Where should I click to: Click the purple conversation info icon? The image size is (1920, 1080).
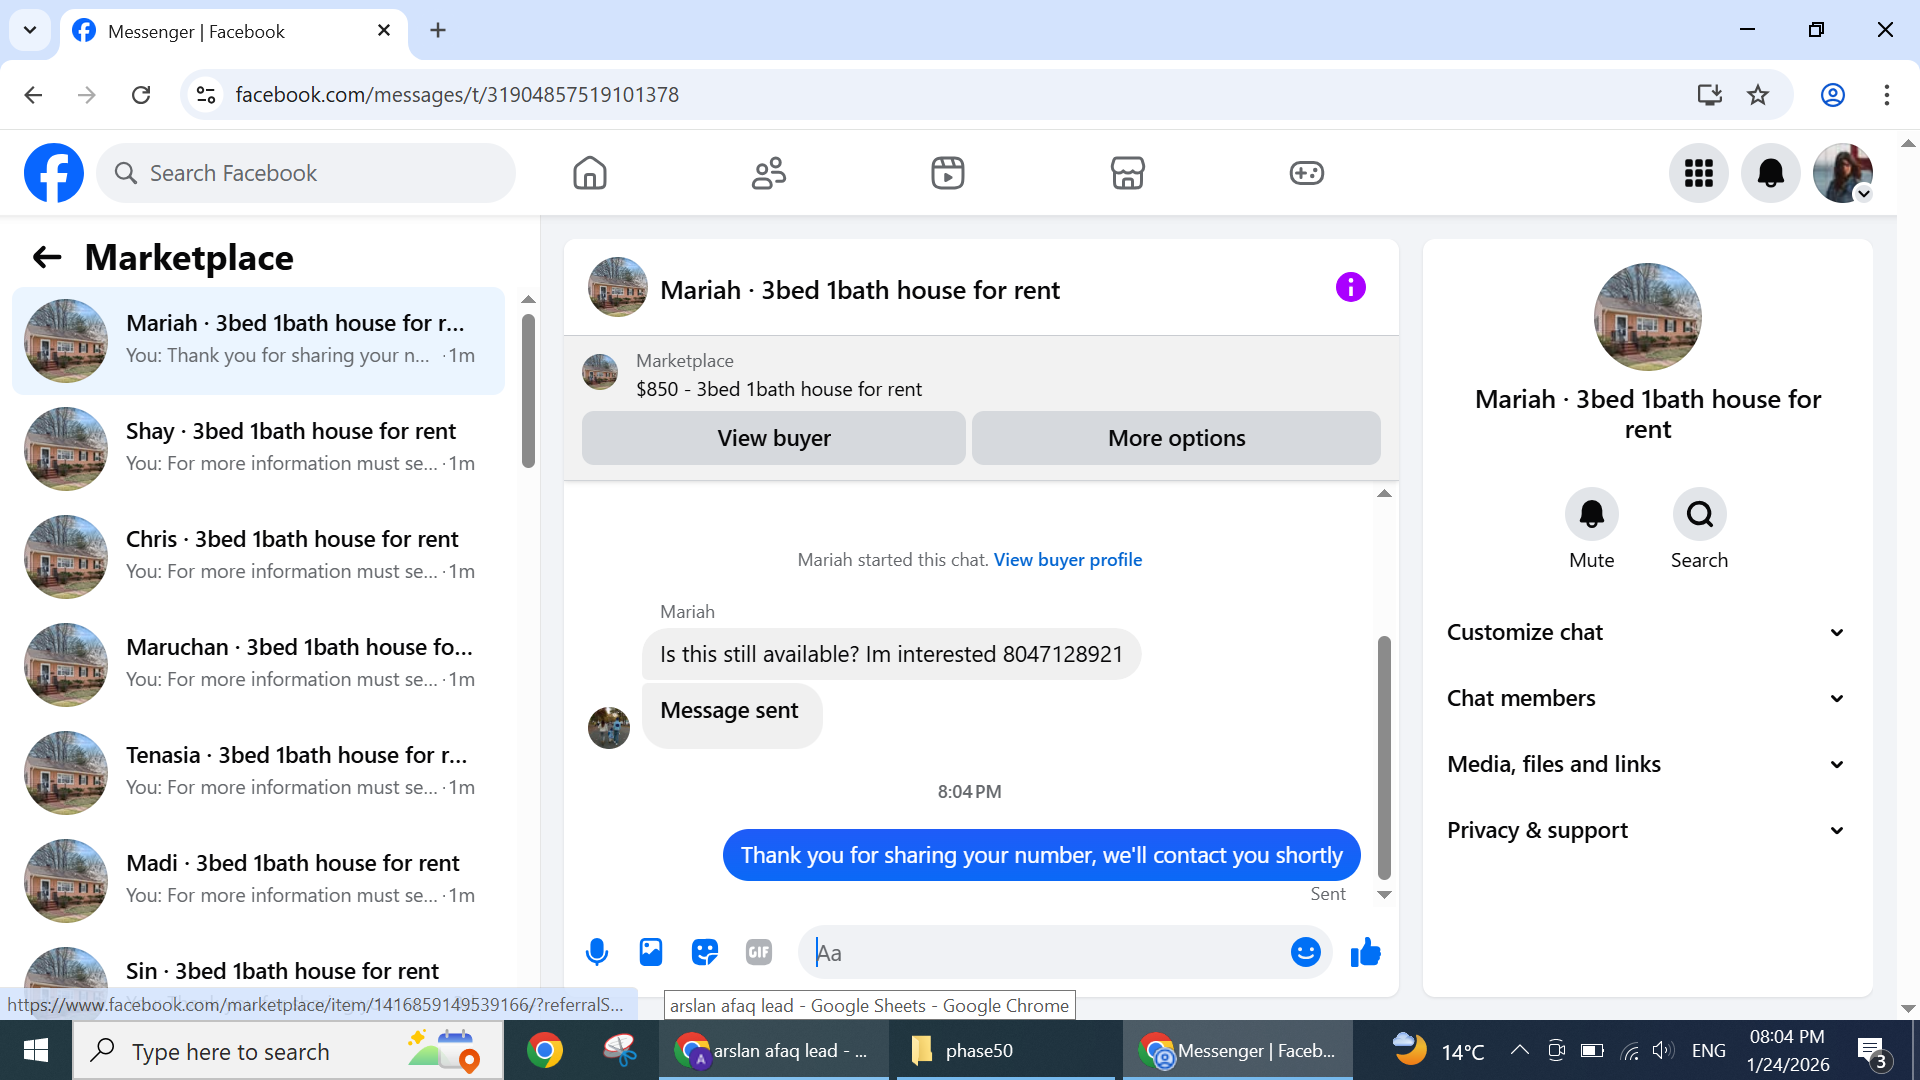click(x=1350, y=288)
